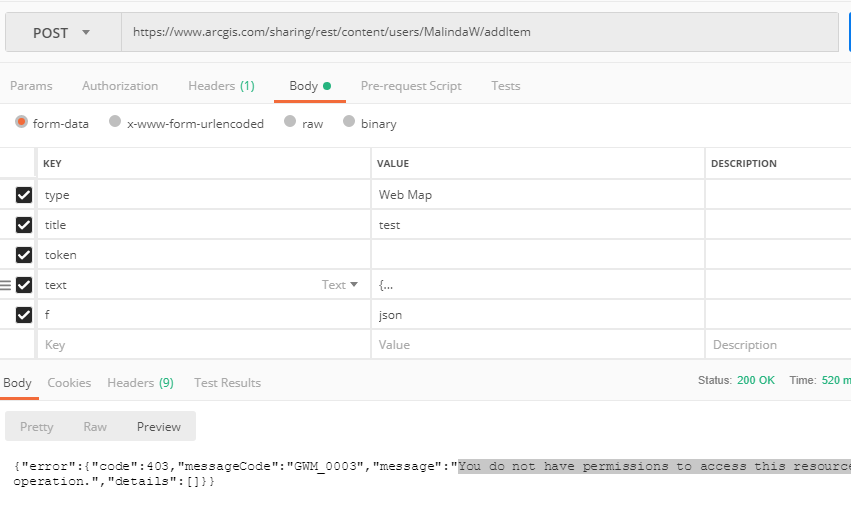The height and width of the screenshot is (511, 851).
Task: Open the response Cookies tab
Action: (x=69, y=383)
